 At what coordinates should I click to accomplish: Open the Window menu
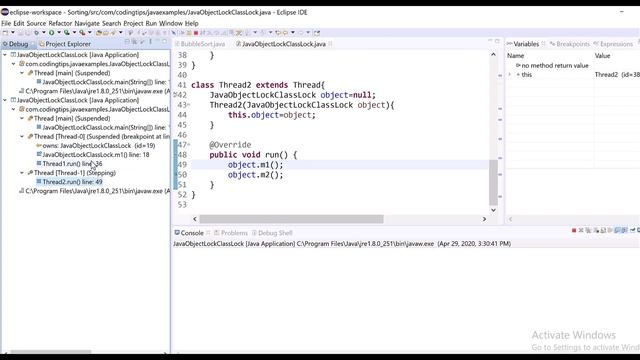(x=171, y=23)
